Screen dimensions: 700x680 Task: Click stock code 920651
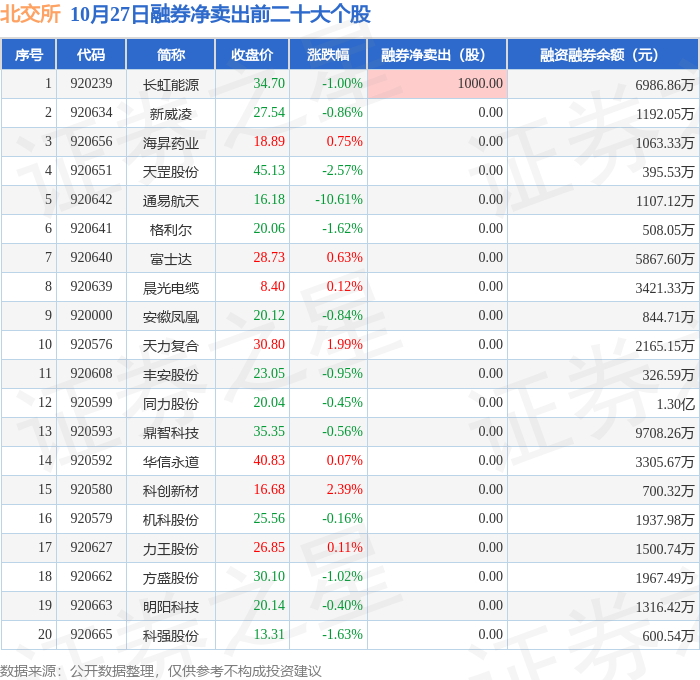point(91,171)
